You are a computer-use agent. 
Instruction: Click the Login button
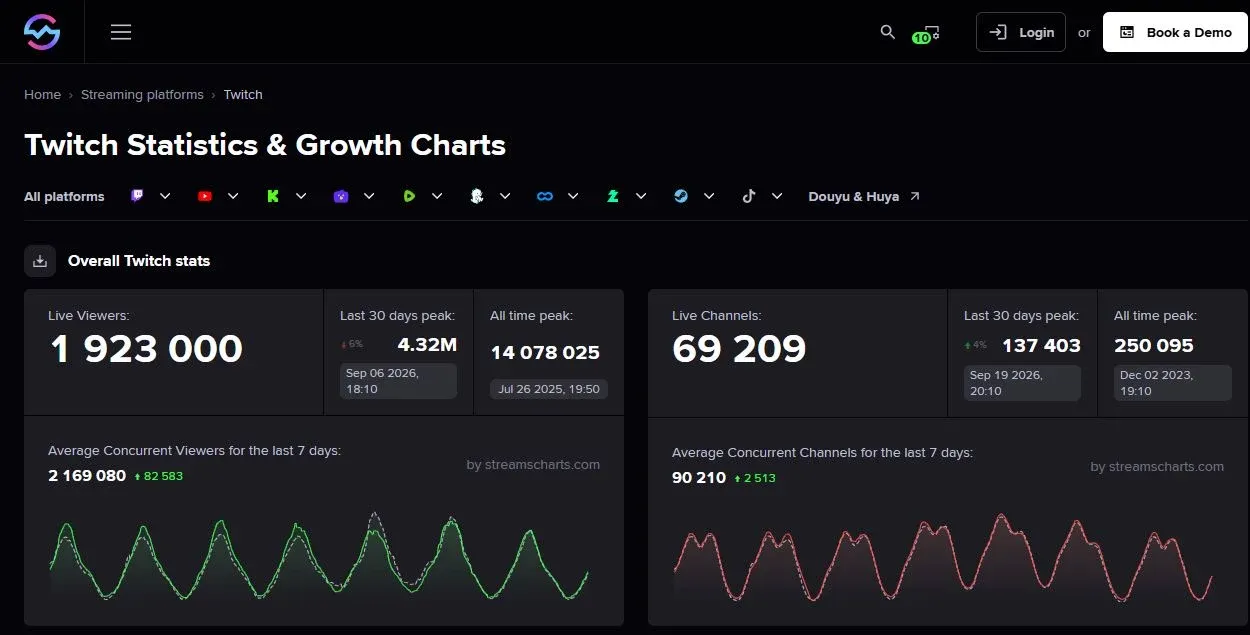tap(1021, 32)
